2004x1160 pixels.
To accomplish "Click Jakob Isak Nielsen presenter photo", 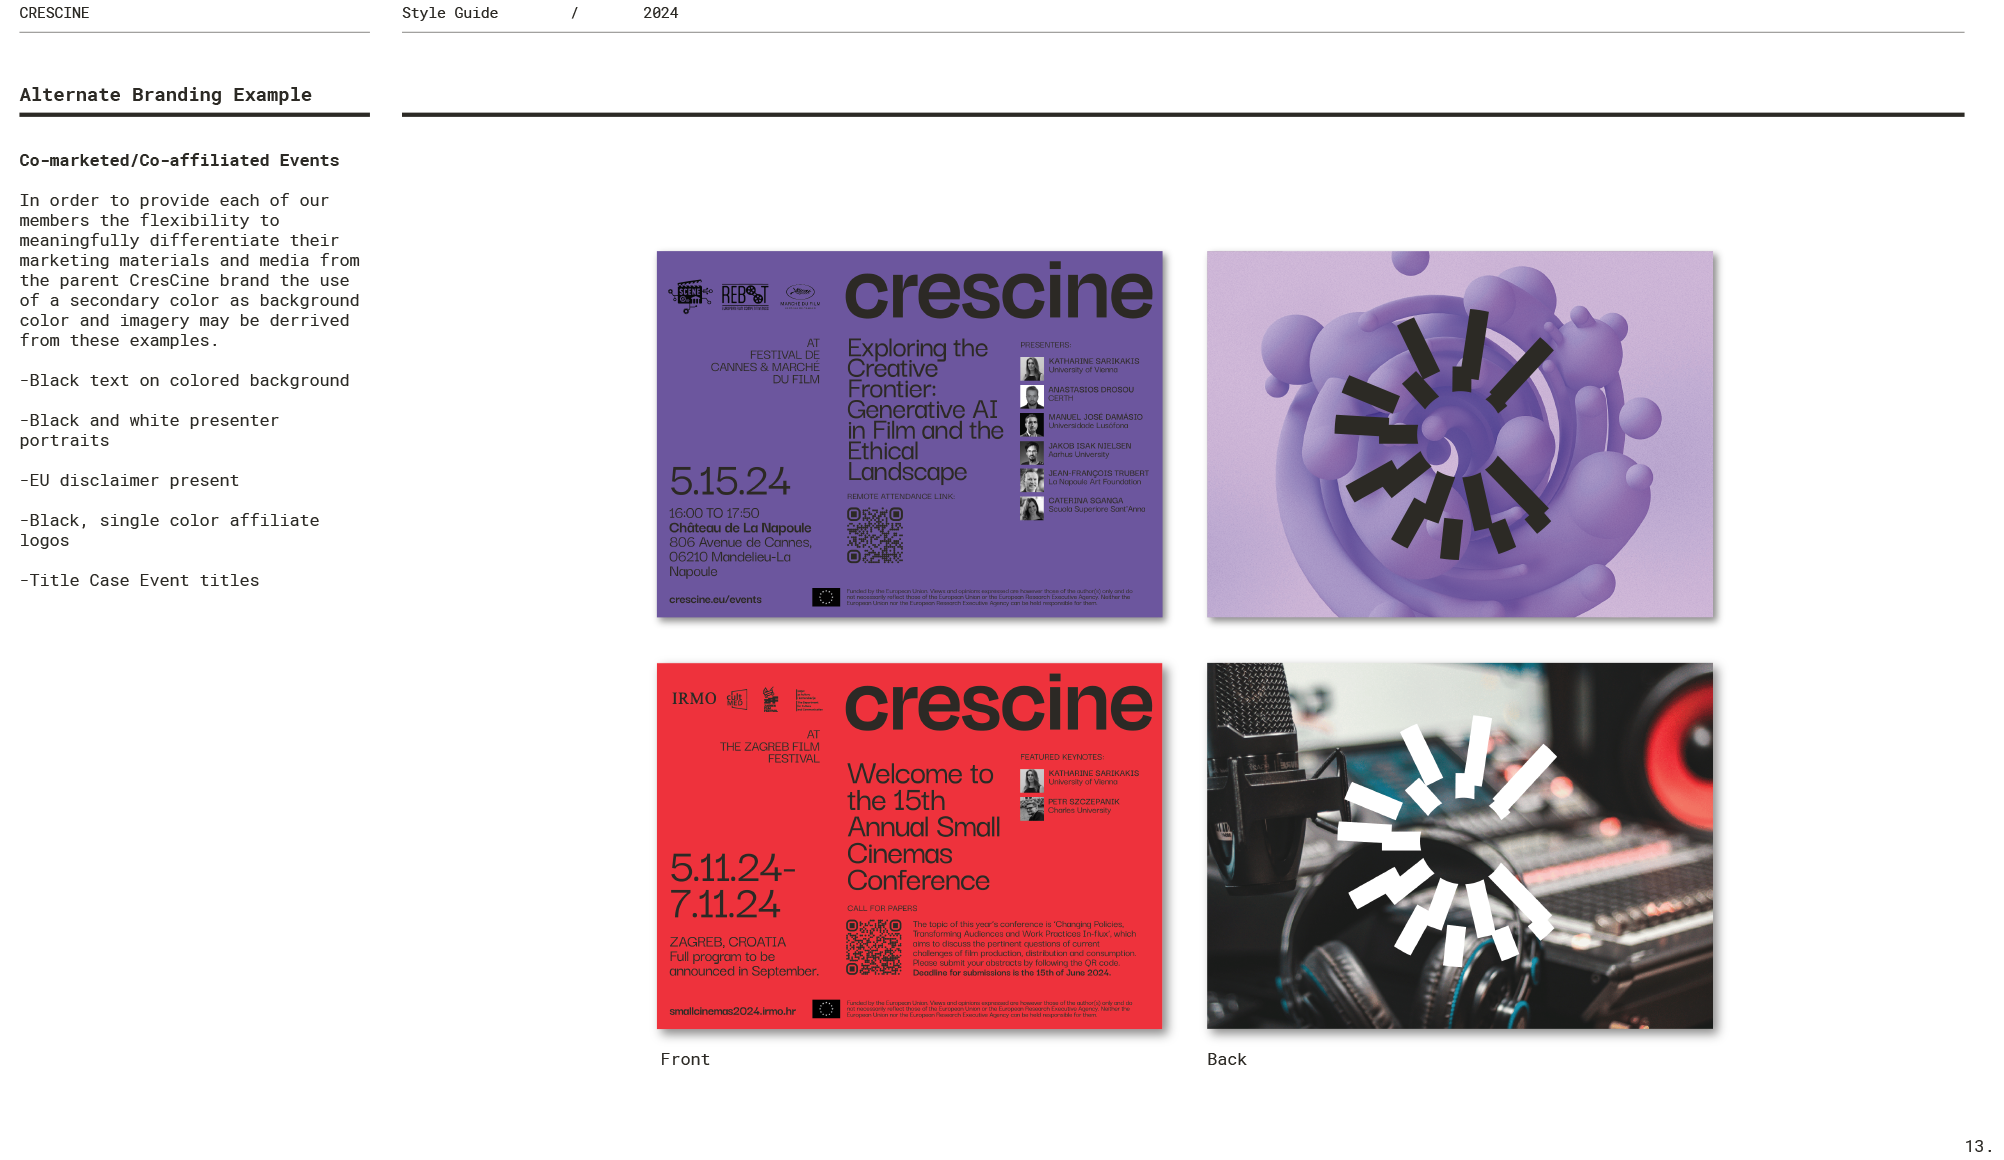I will tap(1031, 452).
